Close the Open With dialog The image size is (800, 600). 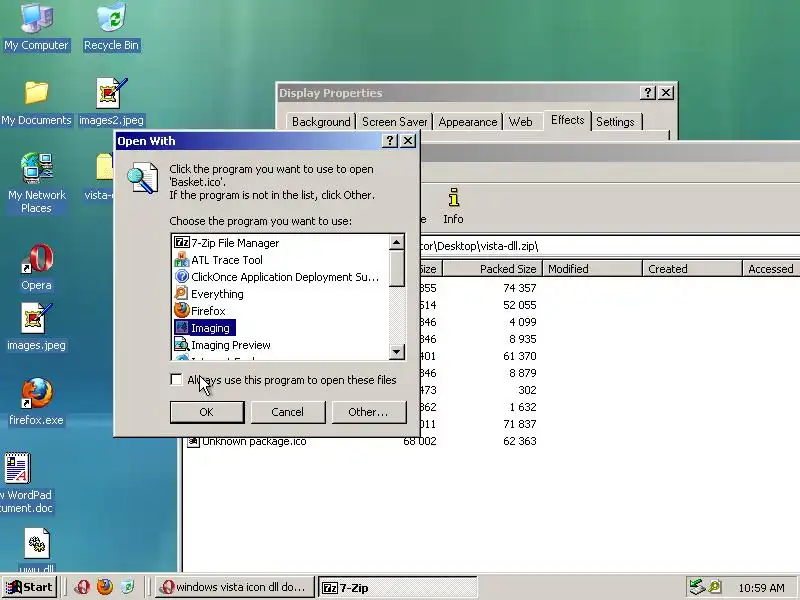click(408, 141)
